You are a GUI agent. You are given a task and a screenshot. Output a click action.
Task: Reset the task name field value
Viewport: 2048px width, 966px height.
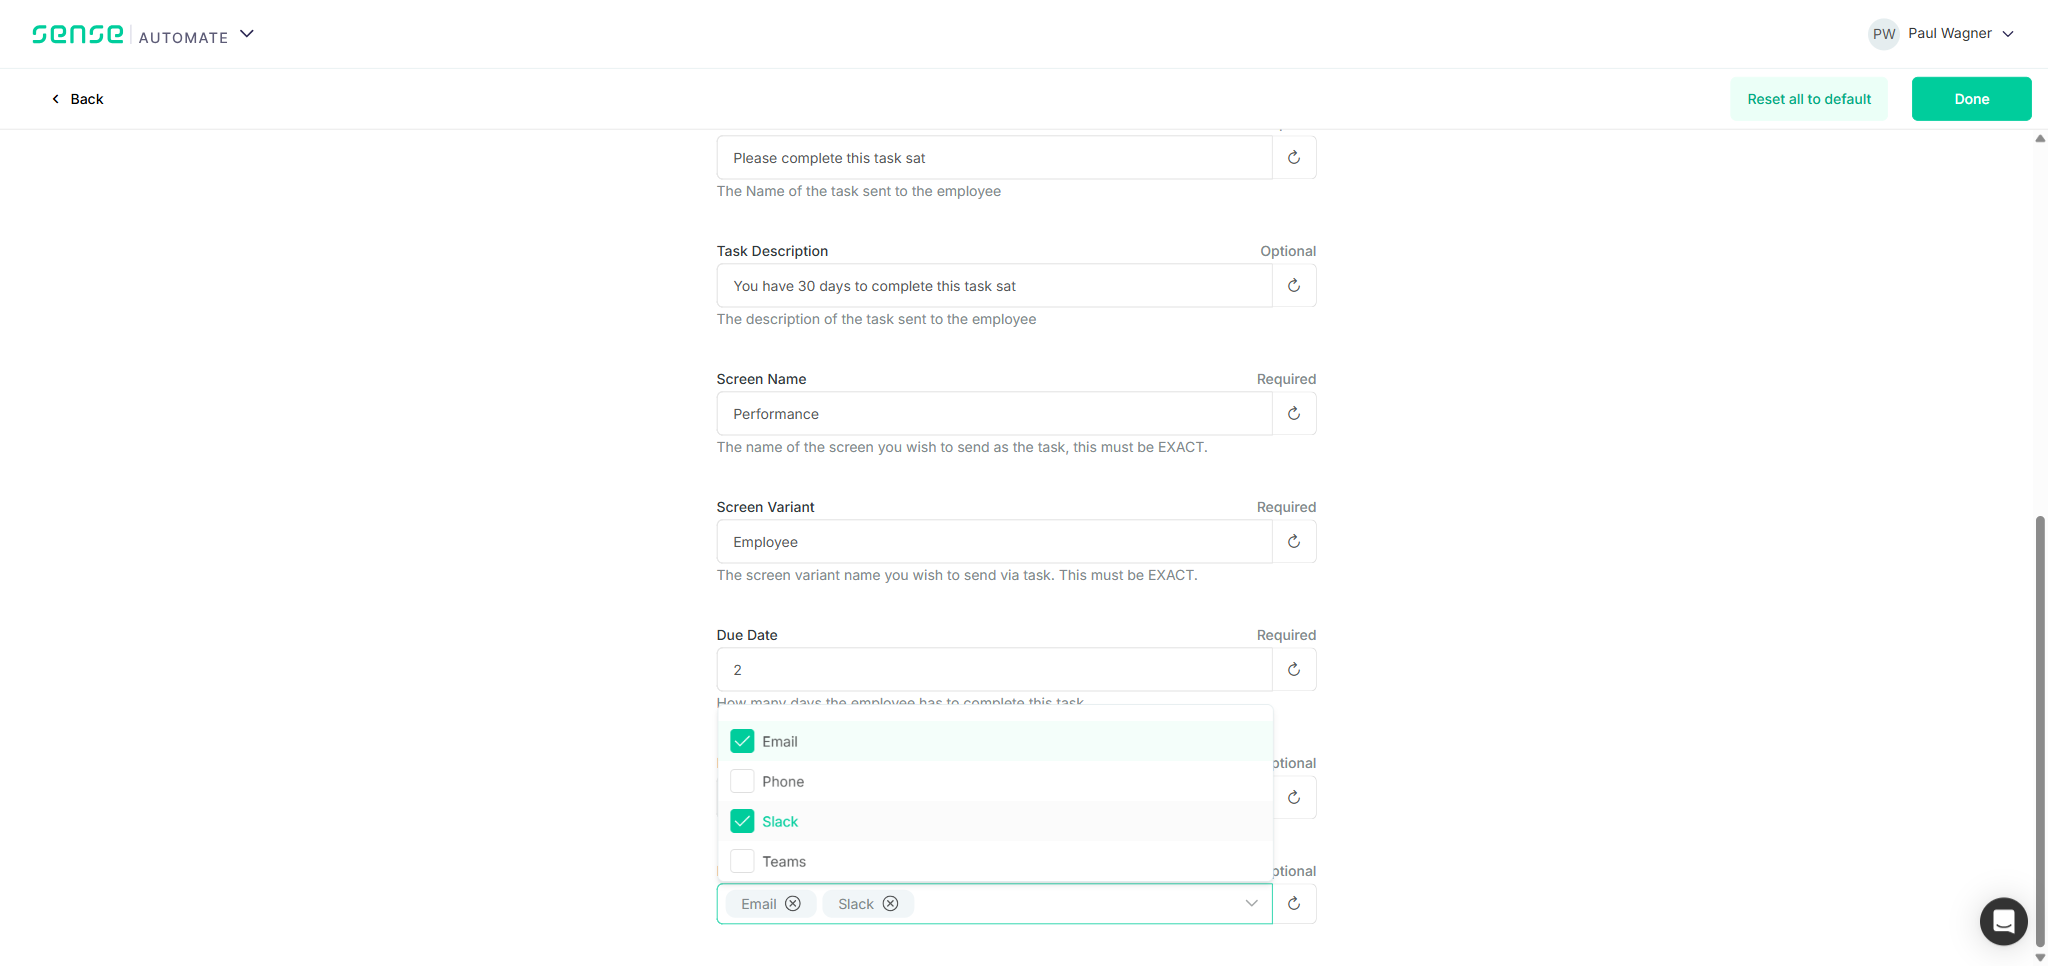[x=1293, y=158]
